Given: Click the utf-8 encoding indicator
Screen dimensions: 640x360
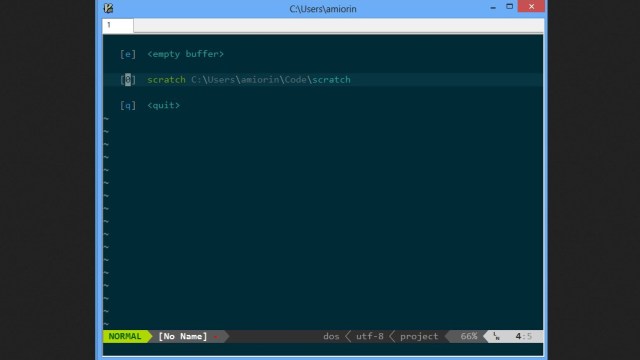Looking at the screenshot, I should coord(369,336).
